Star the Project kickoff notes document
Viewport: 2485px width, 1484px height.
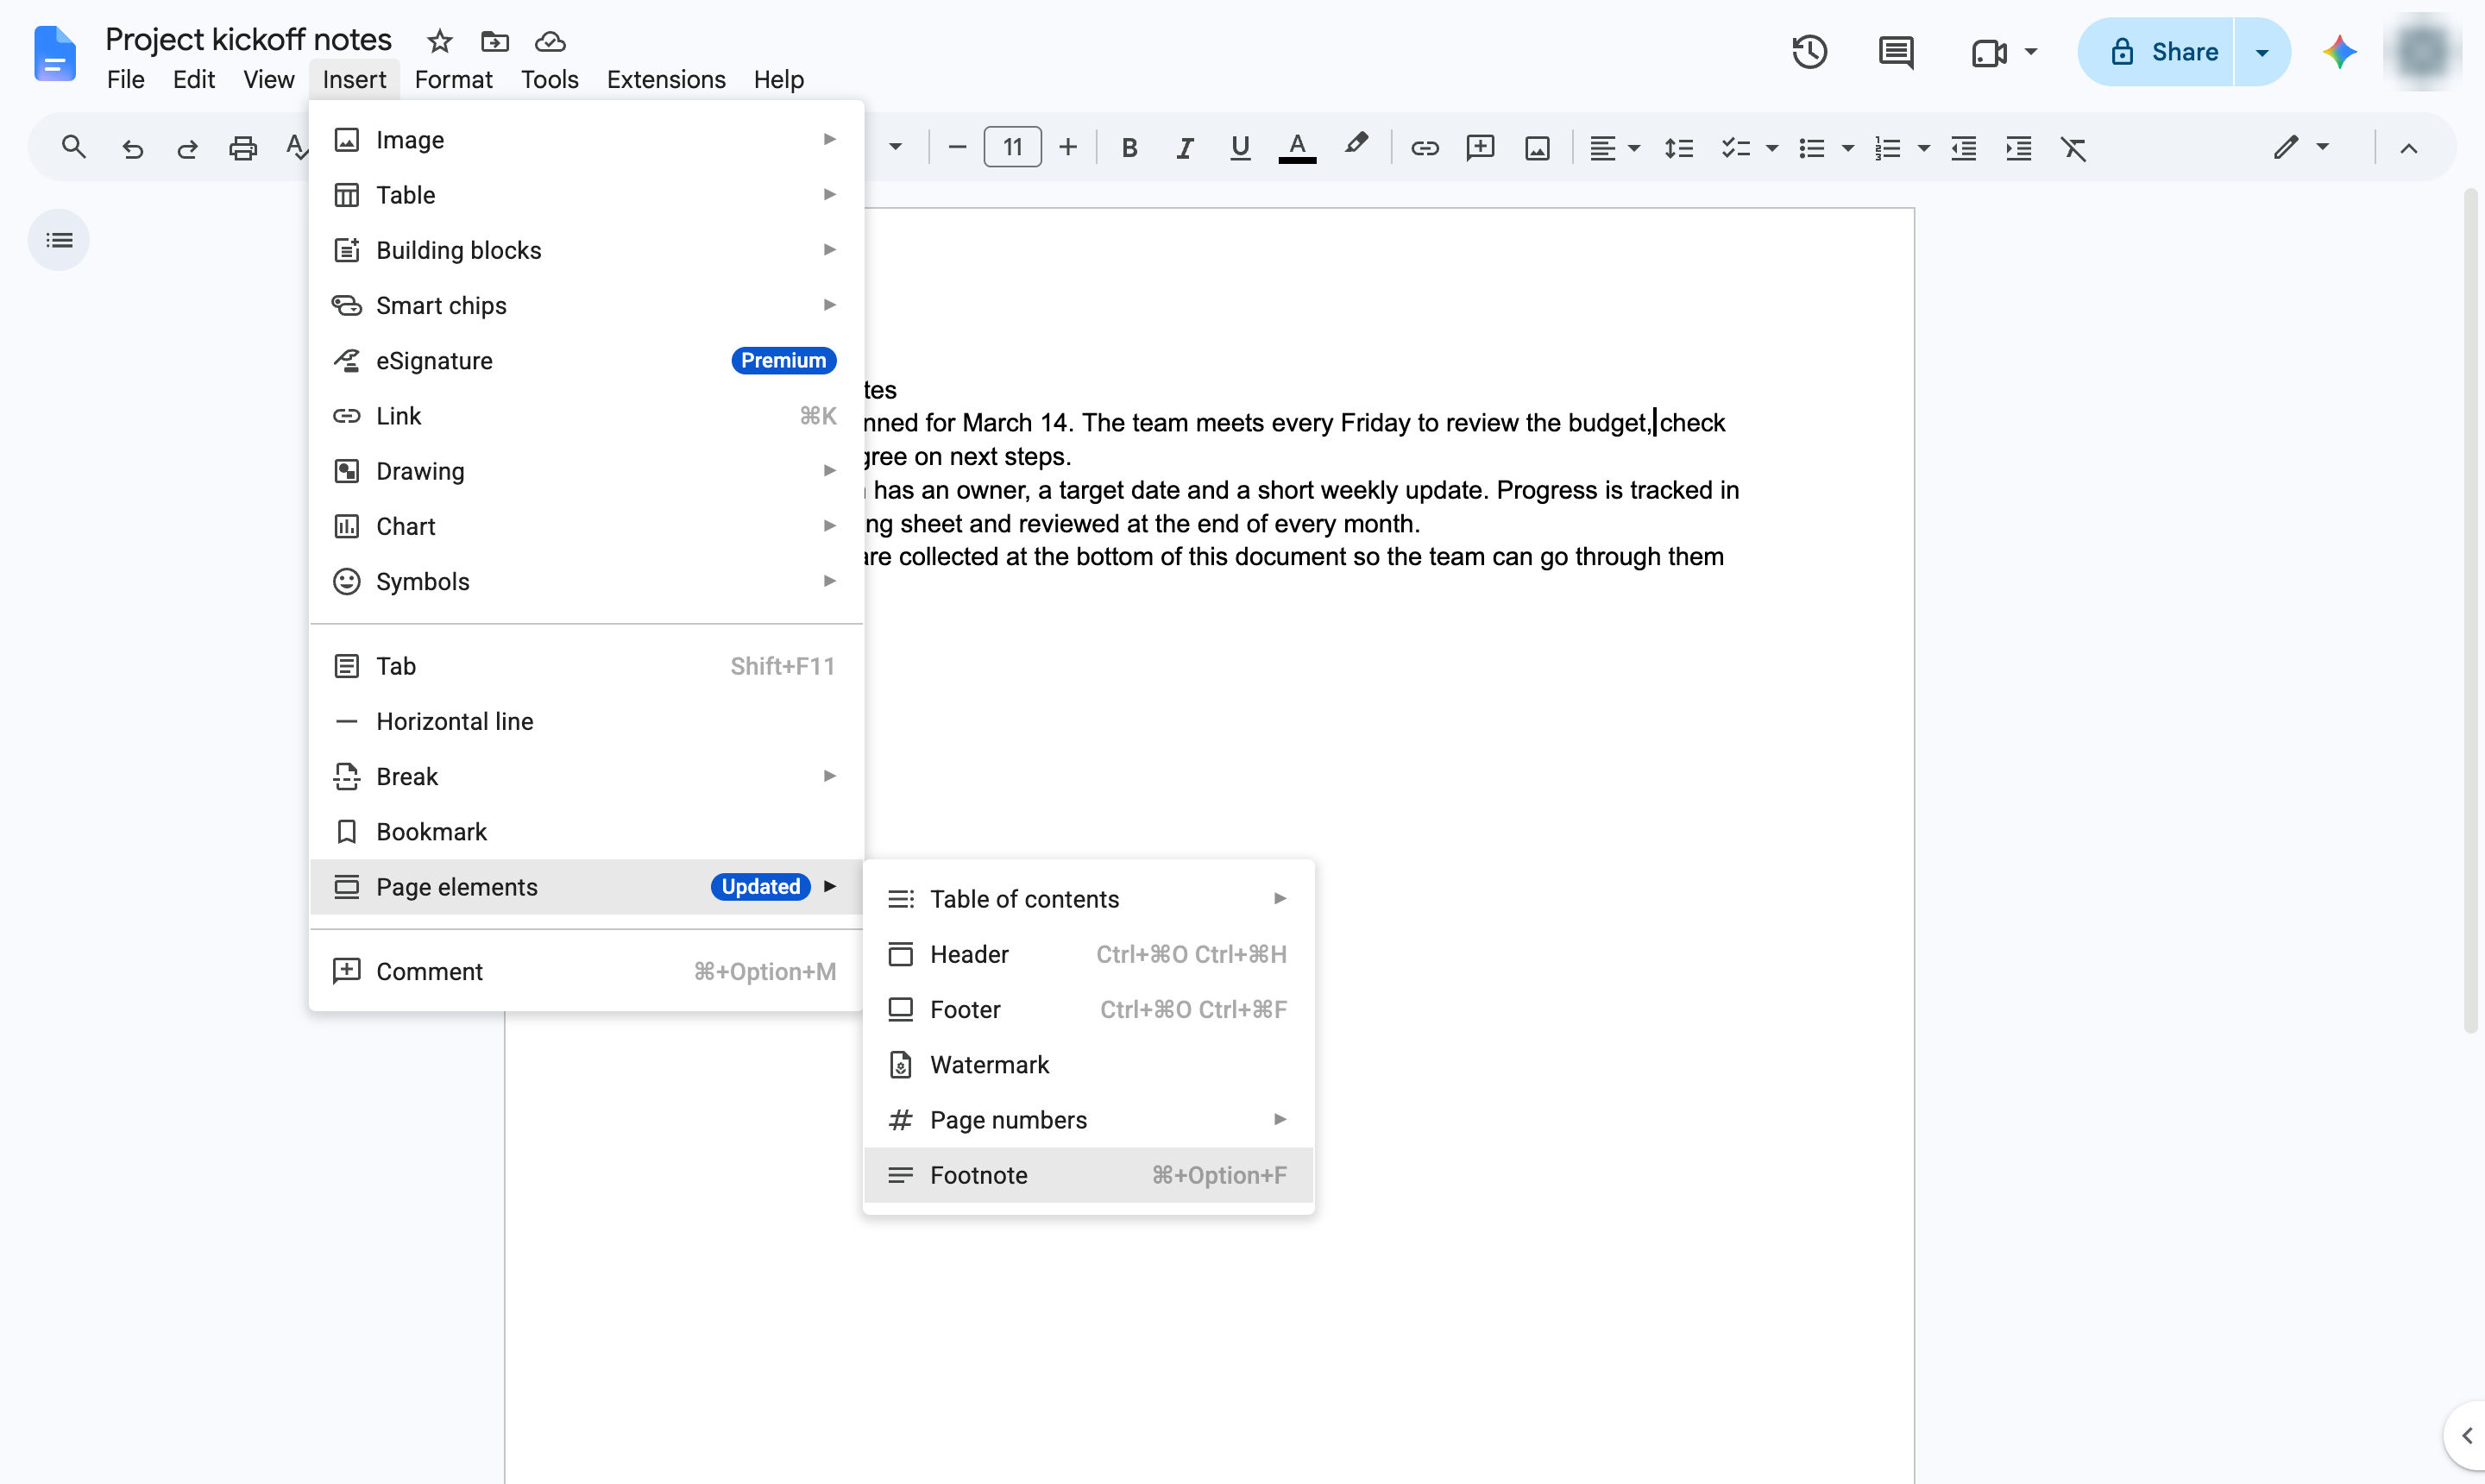tap(440, 42)
